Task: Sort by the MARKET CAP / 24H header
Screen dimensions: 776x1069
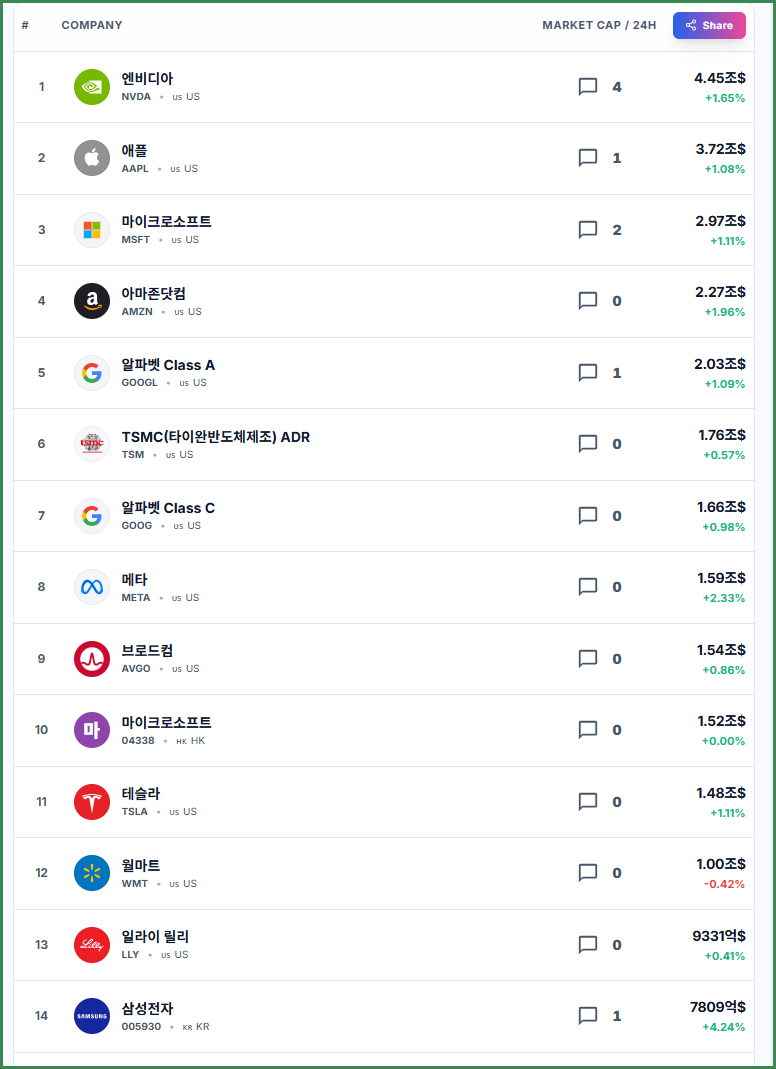Action: click(x=599, y=25)
